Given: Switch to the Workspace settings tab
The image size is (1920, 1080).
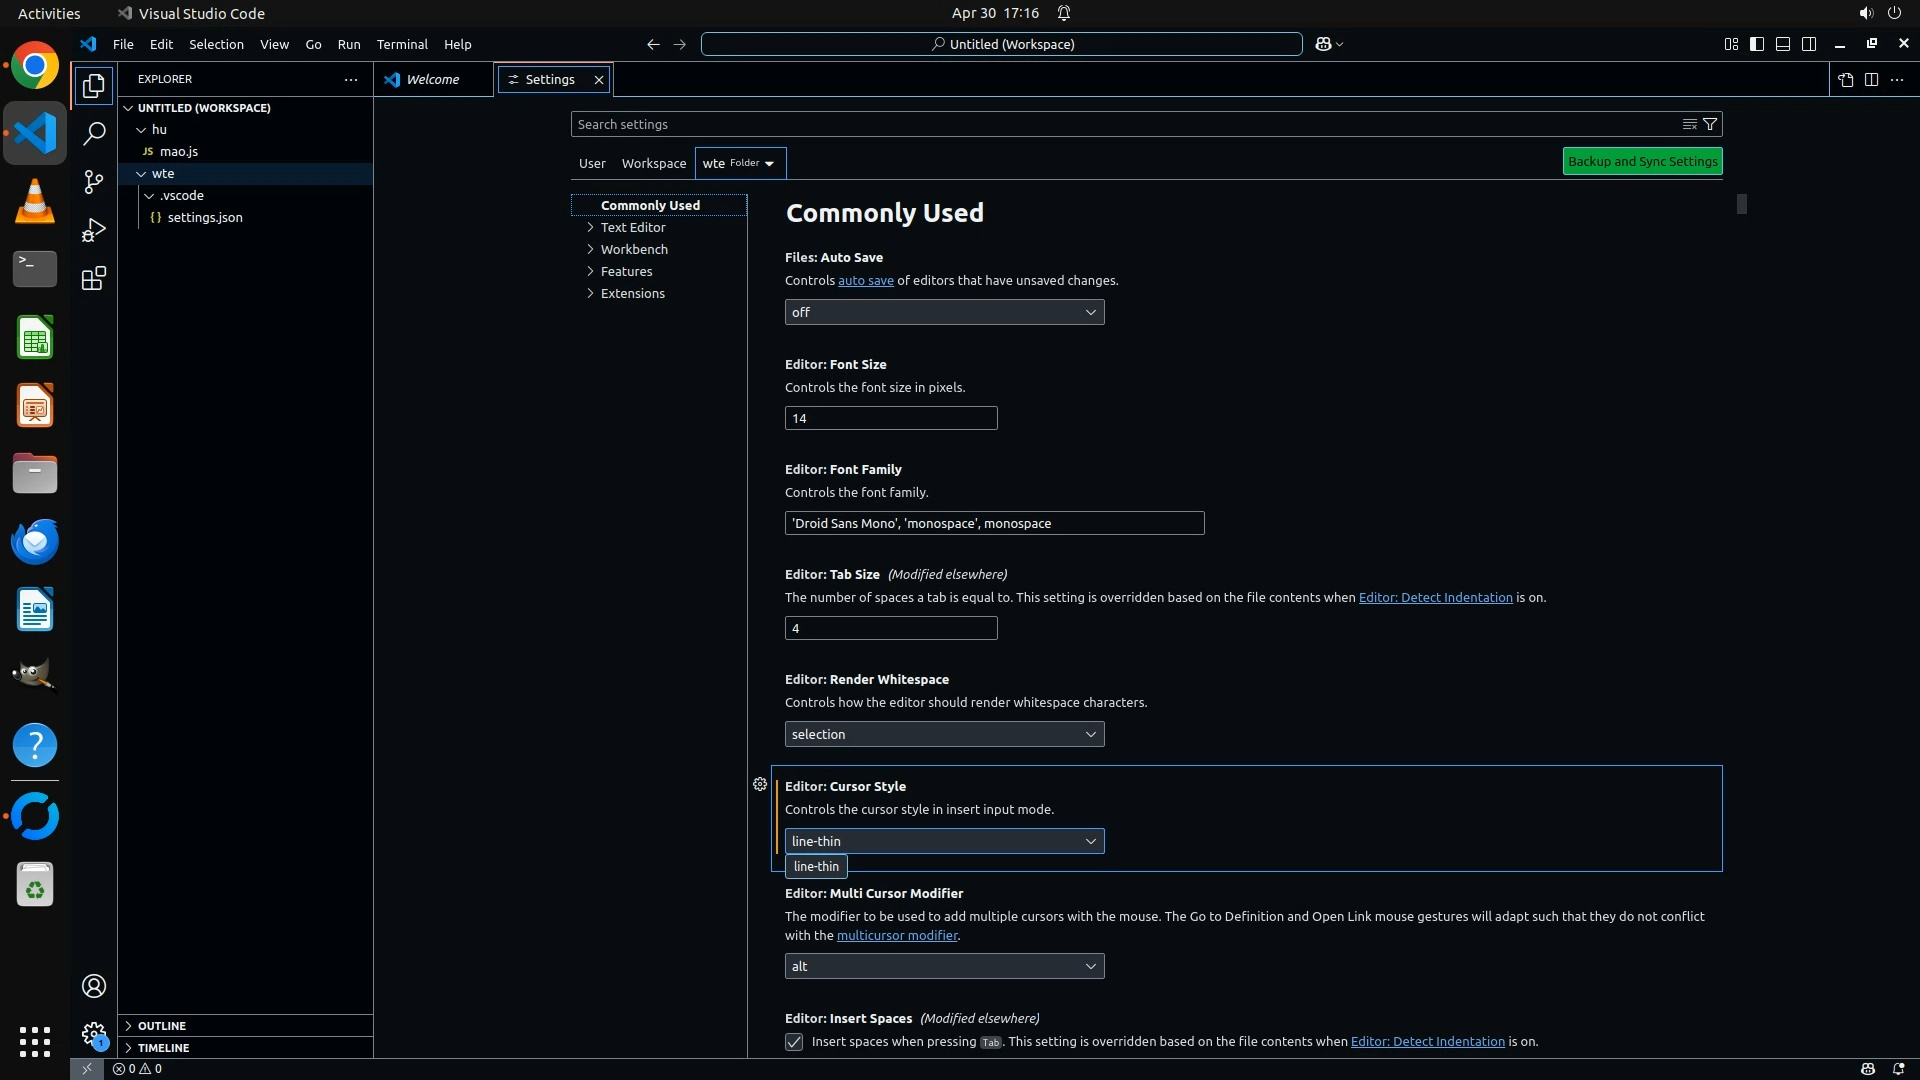Looking at the screenshot, I should [653, 163].
